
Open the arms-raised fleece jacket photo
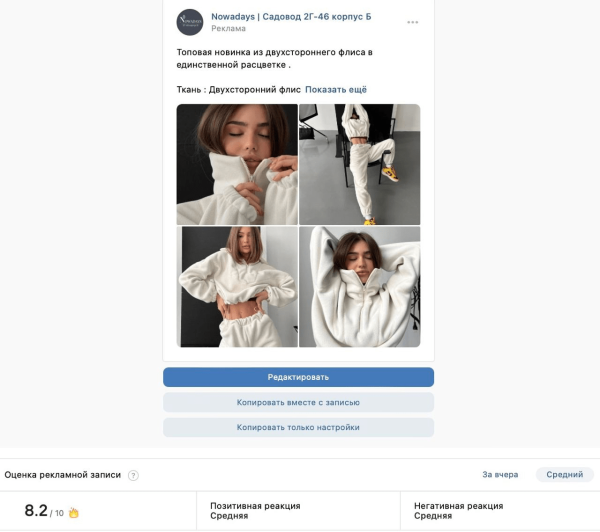(360, 287)
